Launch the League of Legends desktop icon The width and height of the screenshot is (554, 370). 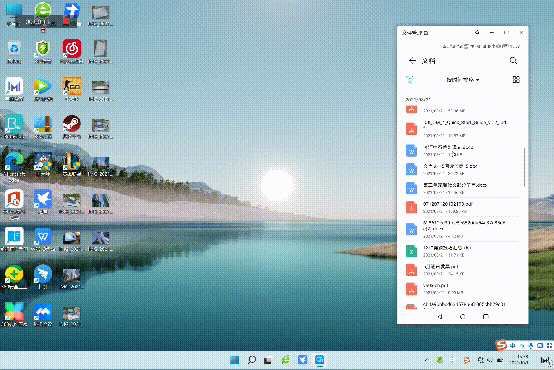point(72,165)
